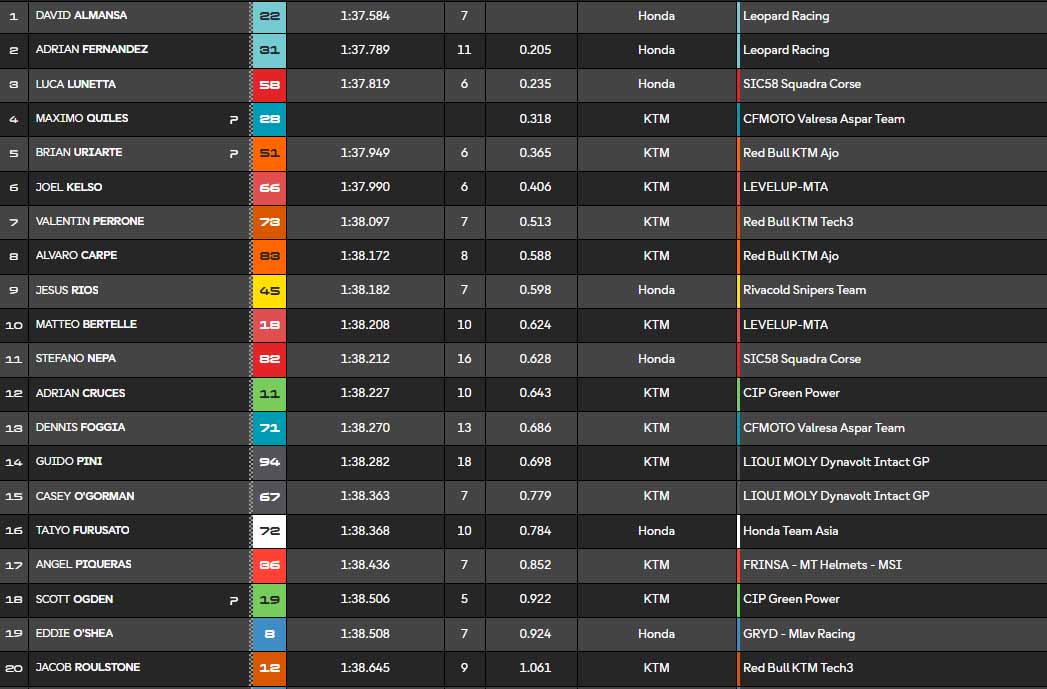Click the yellow number 45 badge
1047x689 pixels.
(269, 291)
